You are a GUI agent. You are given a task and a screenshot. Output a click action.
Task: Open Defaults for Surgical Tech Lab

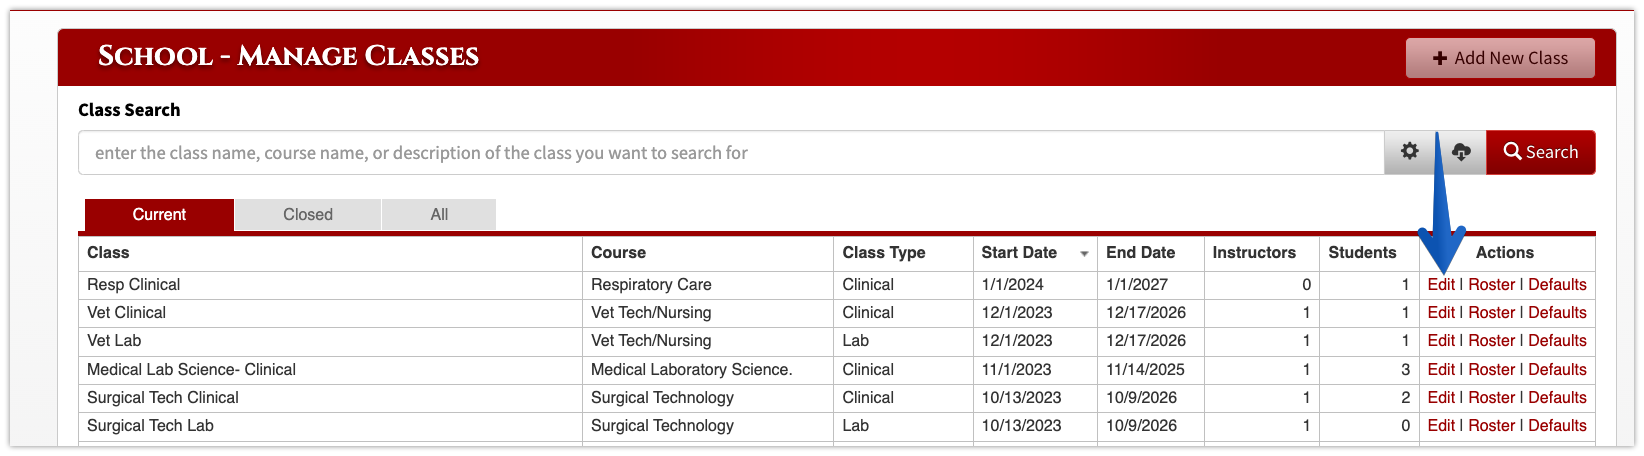(x=1557, y=425)
